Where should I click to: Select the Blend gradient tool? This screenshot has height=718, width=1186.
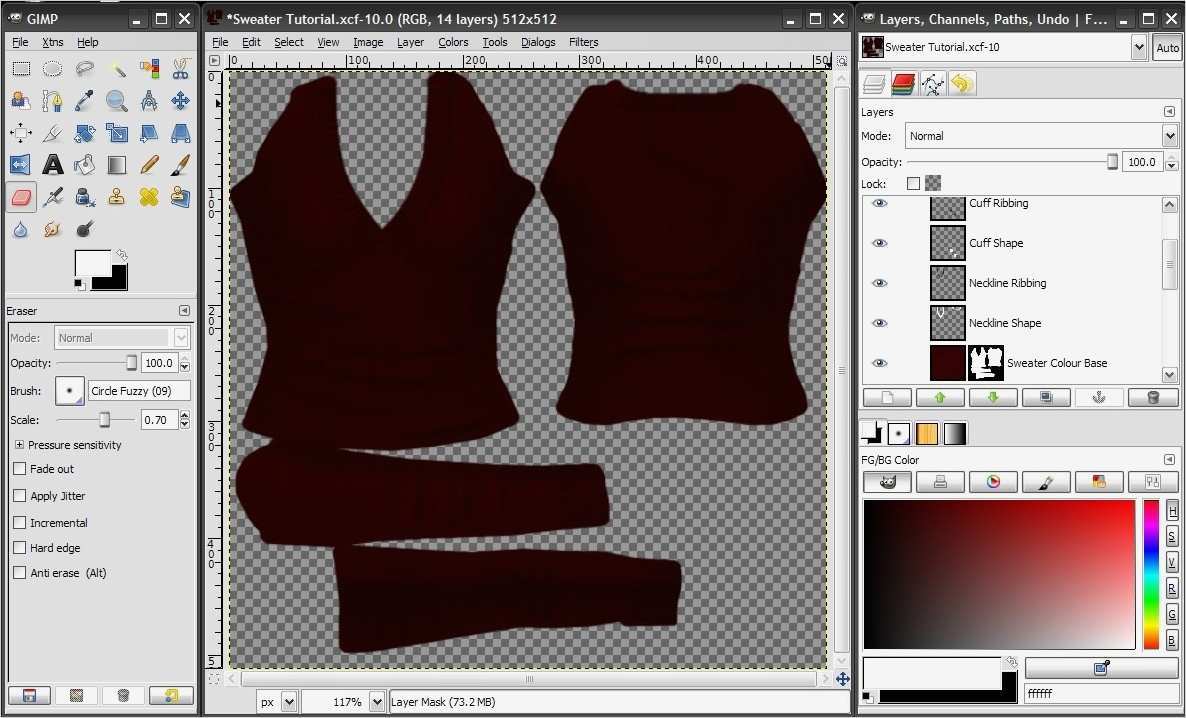[x=116, y=164]
